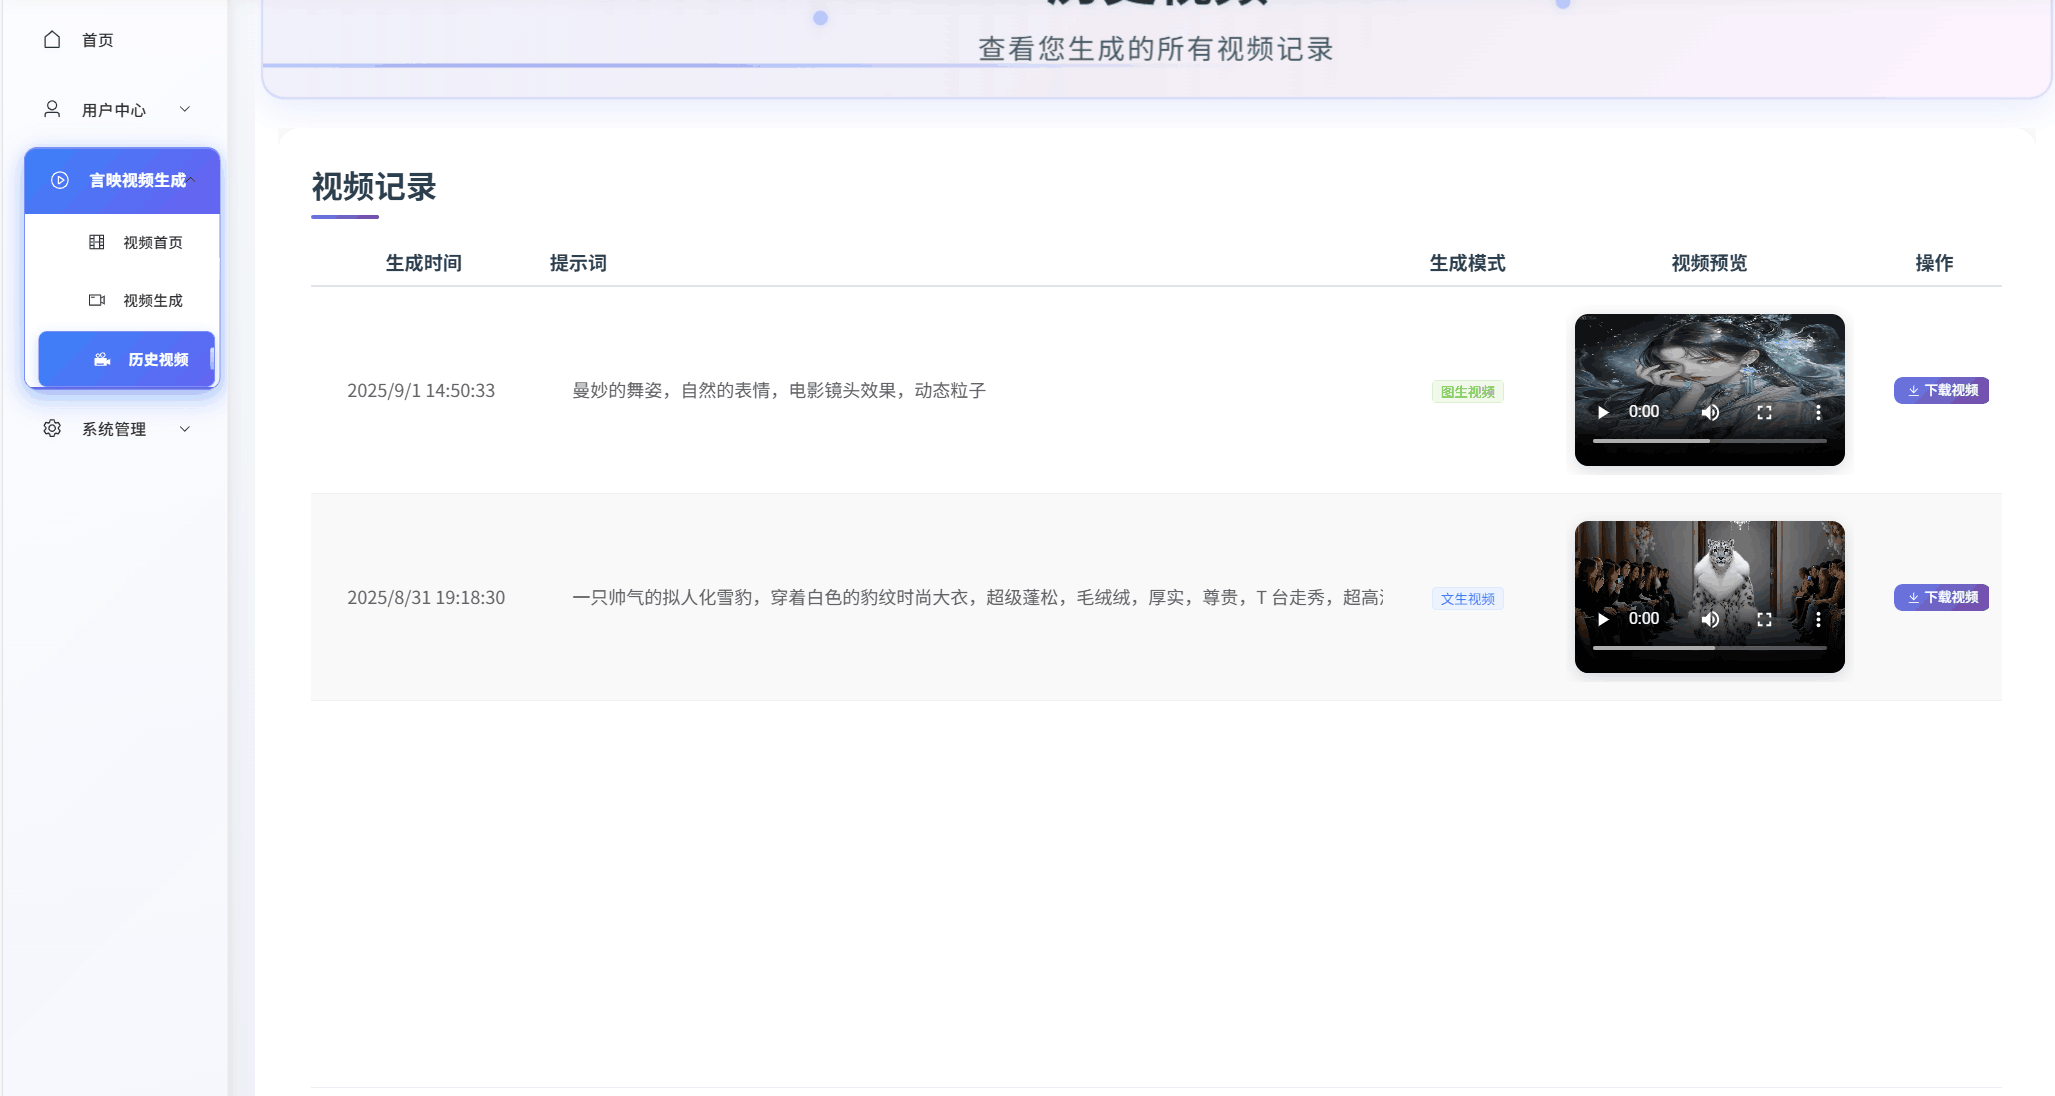2055x1096 pixels.
Task: Open more options on snow leopard video
Action: pos(1818,619)
